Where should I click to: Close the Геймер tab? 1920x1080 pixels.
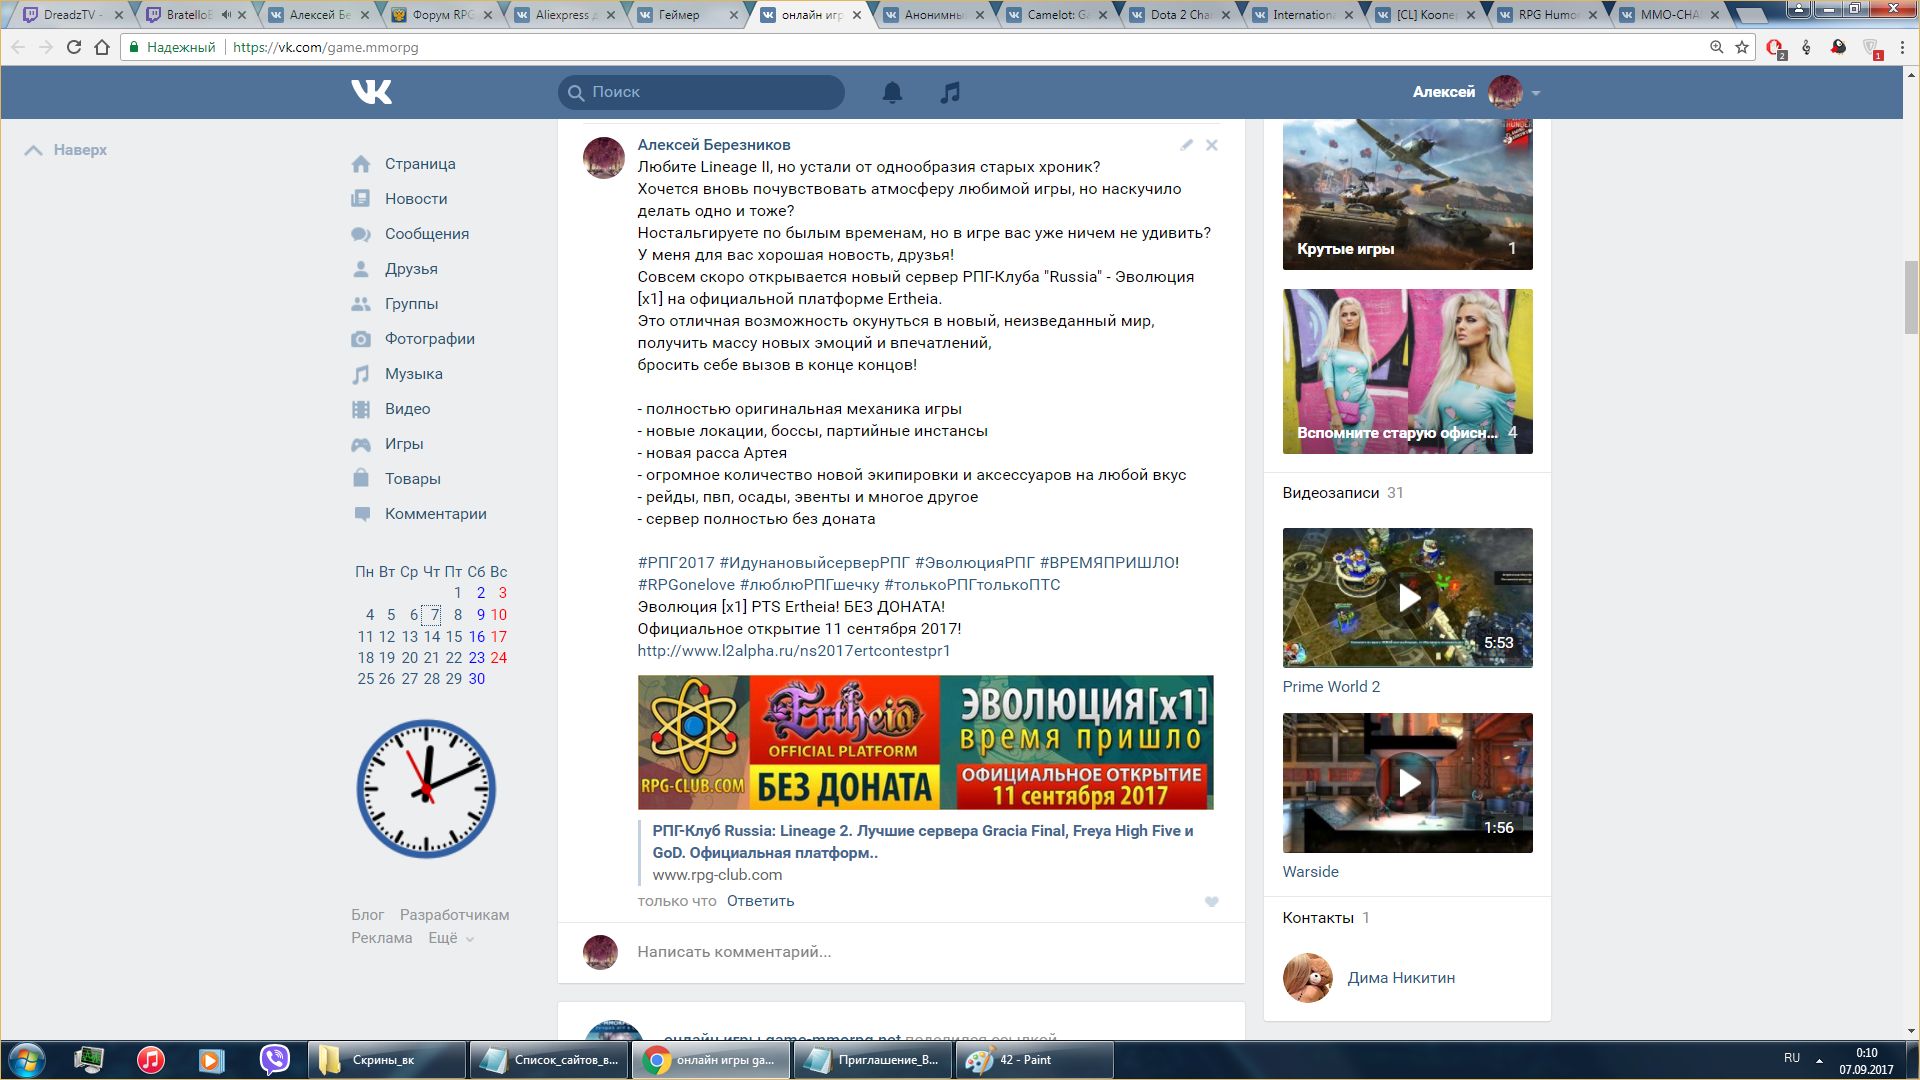pyautogui.click(x=734, y=15)
